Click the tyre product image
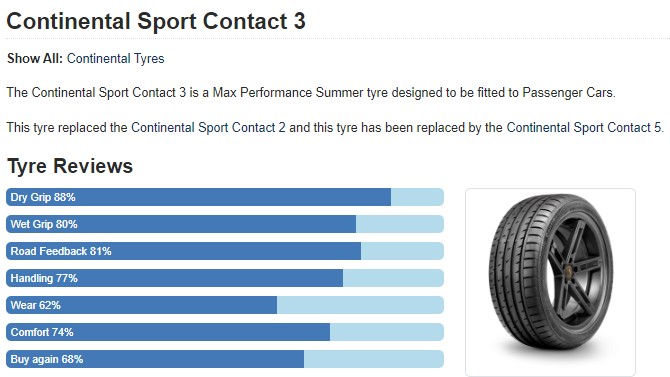This screenshot has height=377, width=670. click(550, 282)
